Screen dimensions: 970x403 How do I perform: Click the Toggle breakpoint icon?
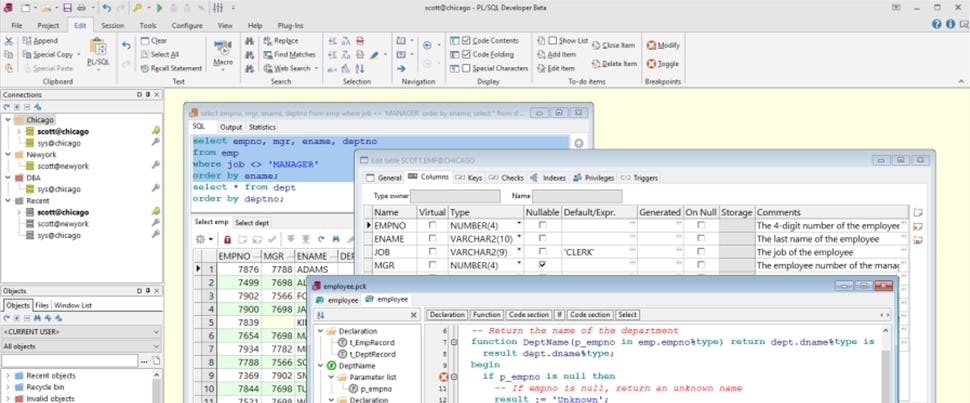tap(652, 63)
